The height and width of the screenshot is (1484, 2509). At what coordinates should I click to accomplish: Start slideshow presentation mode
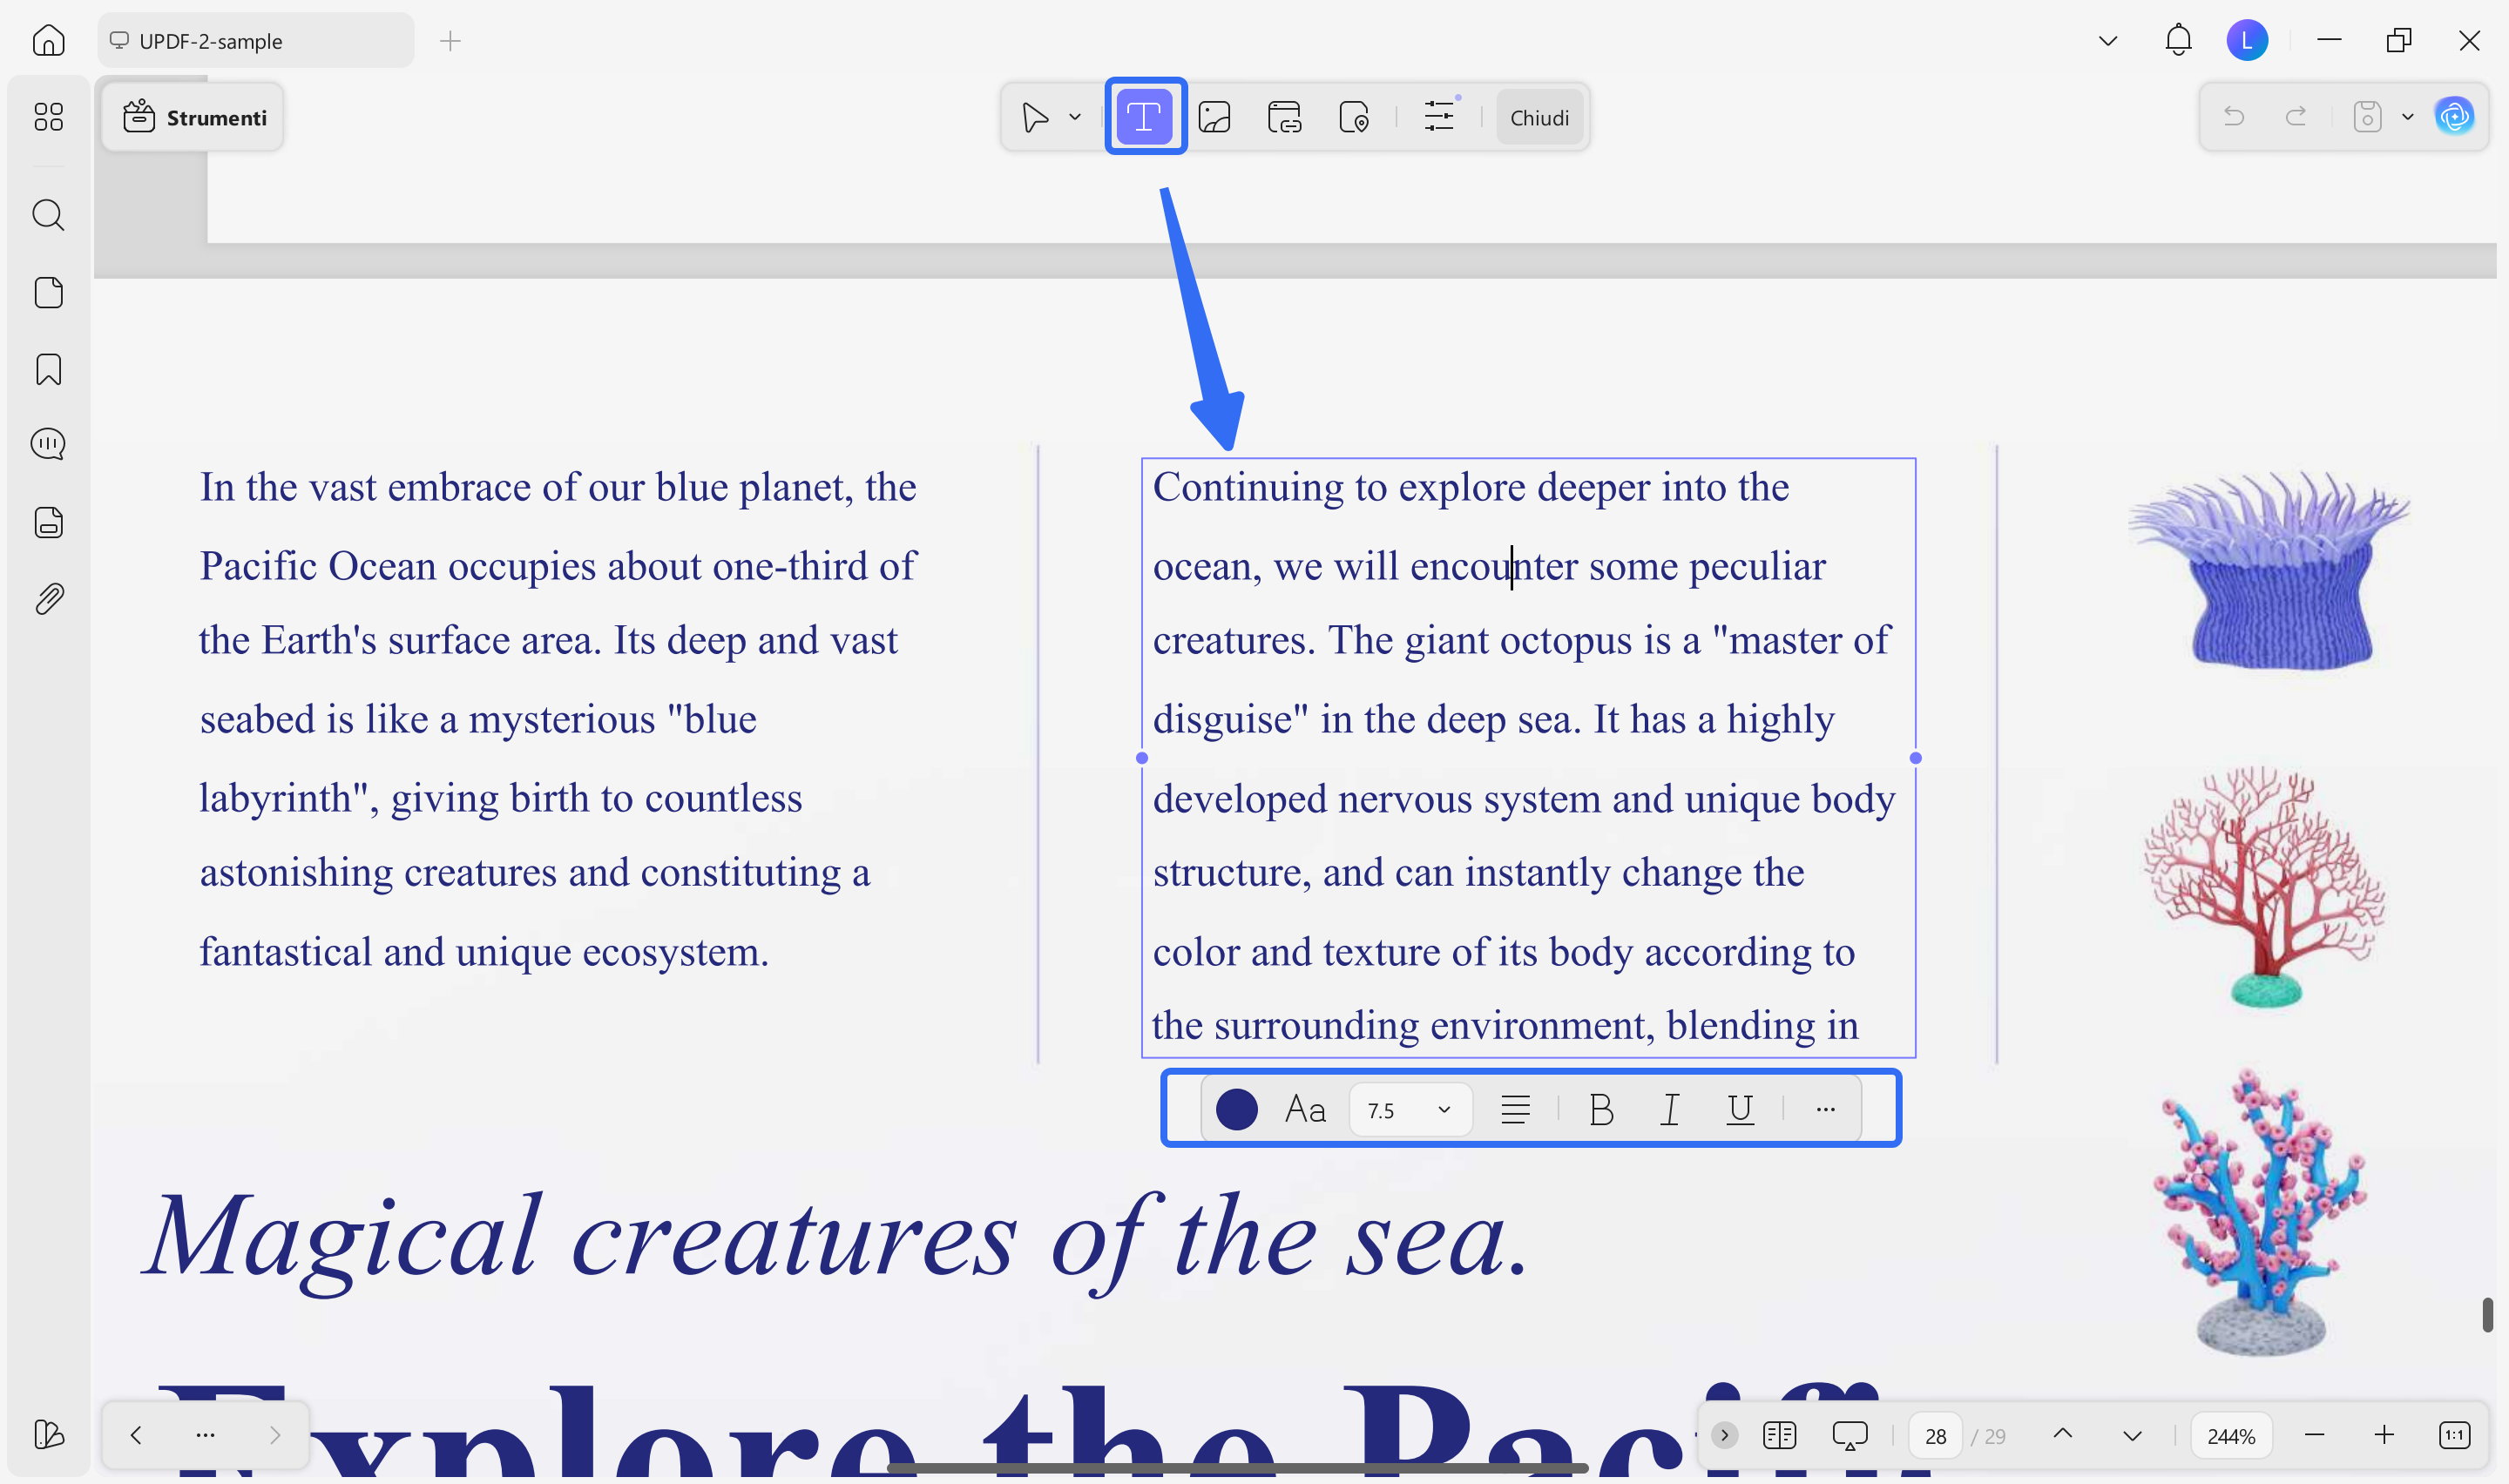tap(1849, 1435)
